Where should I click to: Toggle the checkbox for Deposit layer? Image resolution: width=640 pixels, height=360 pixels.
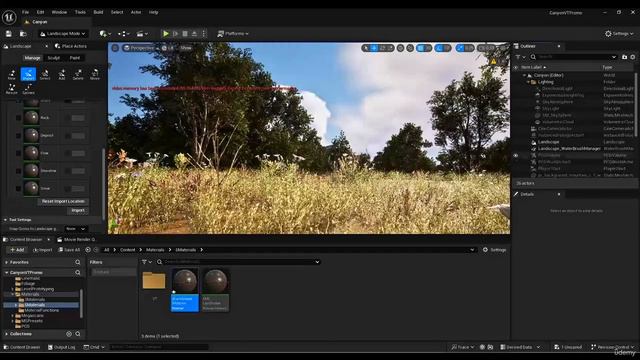tap(18, 135)
